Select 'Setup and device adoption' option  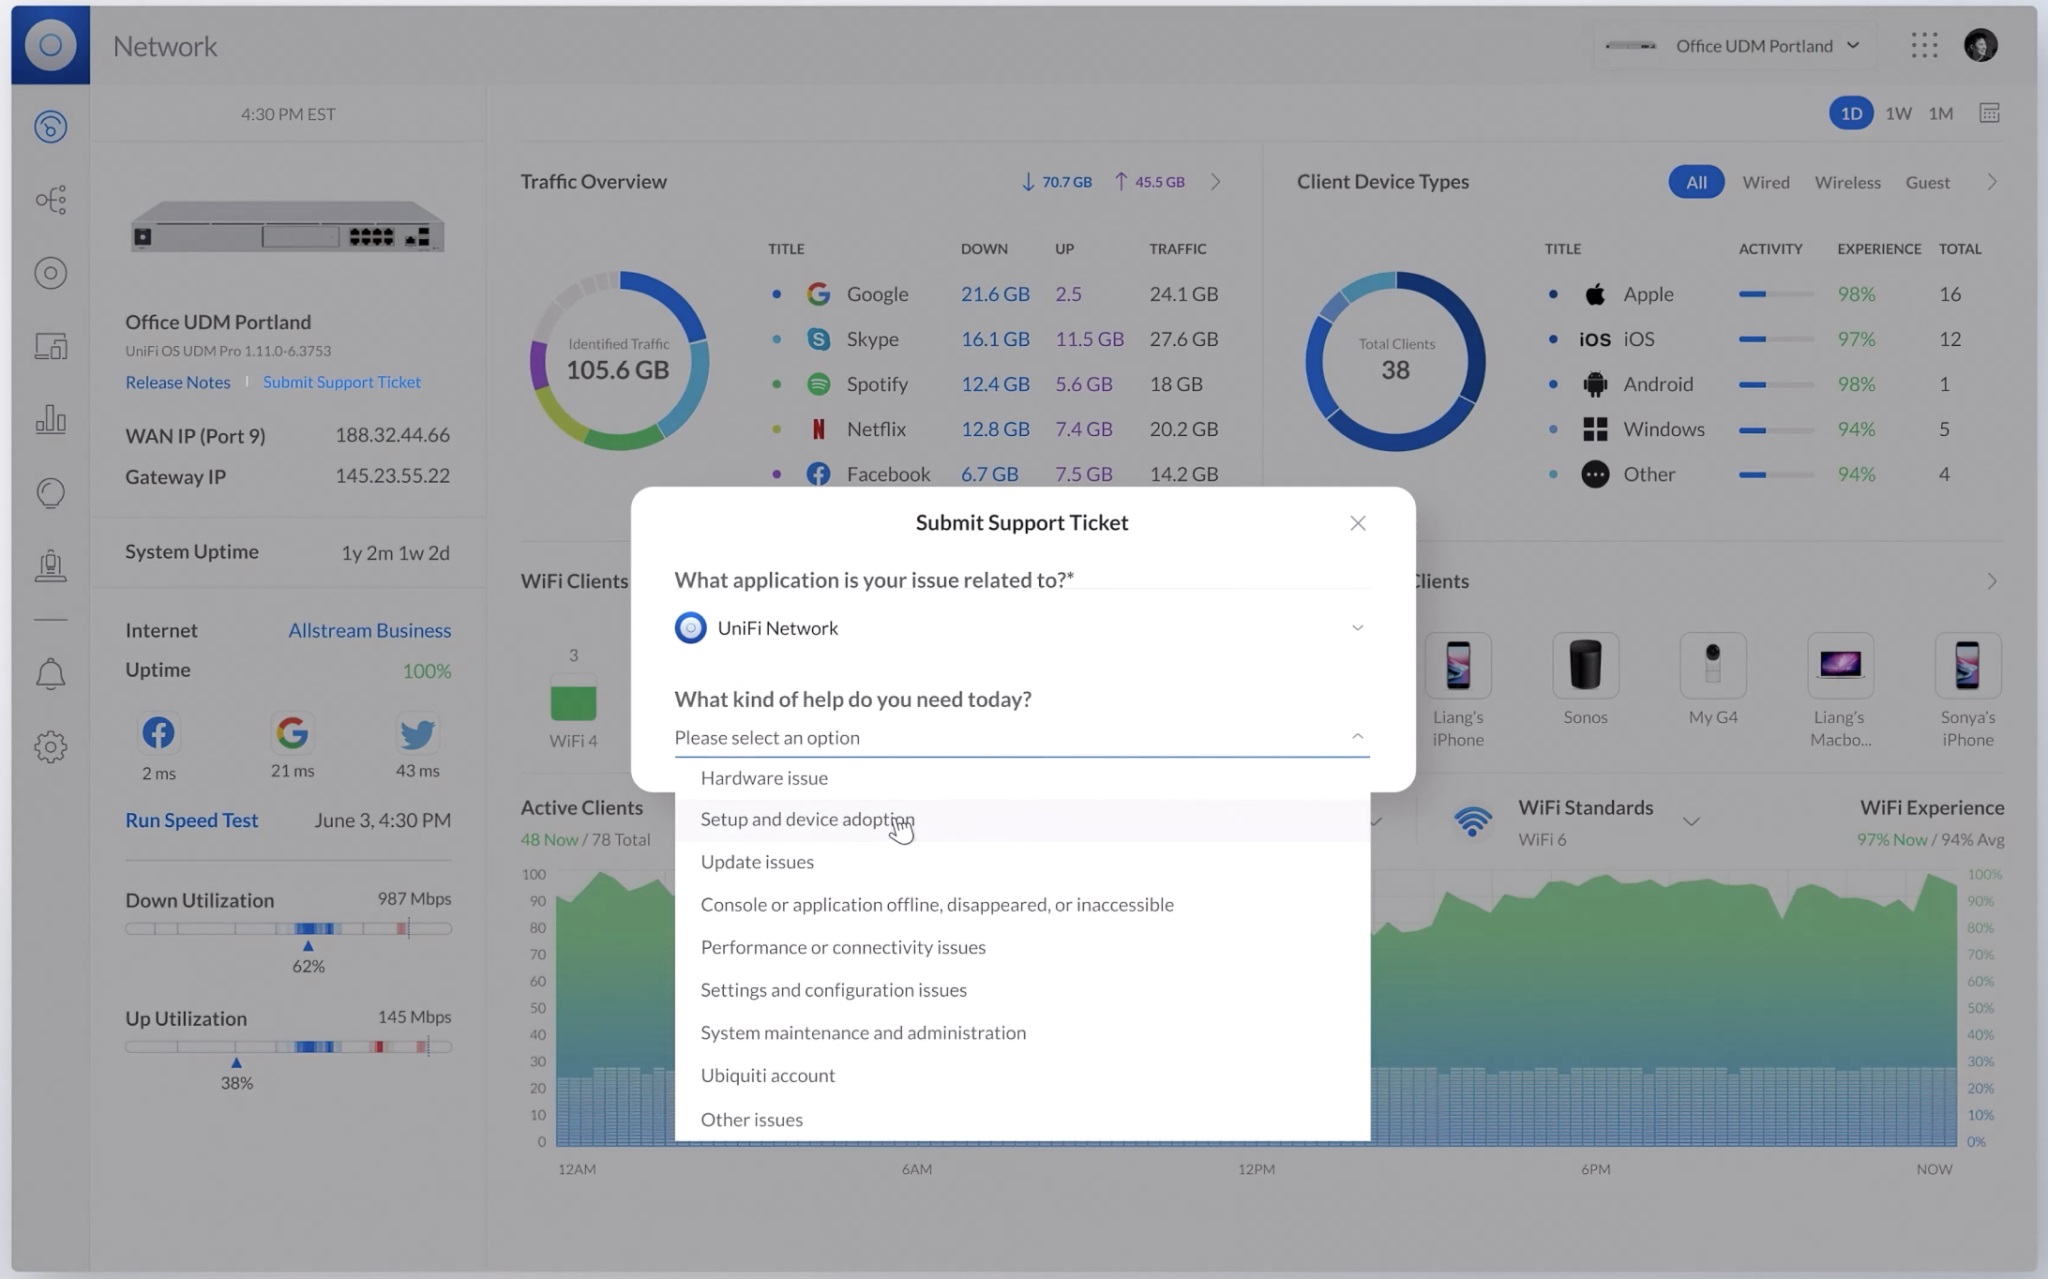pos(1022,820)
